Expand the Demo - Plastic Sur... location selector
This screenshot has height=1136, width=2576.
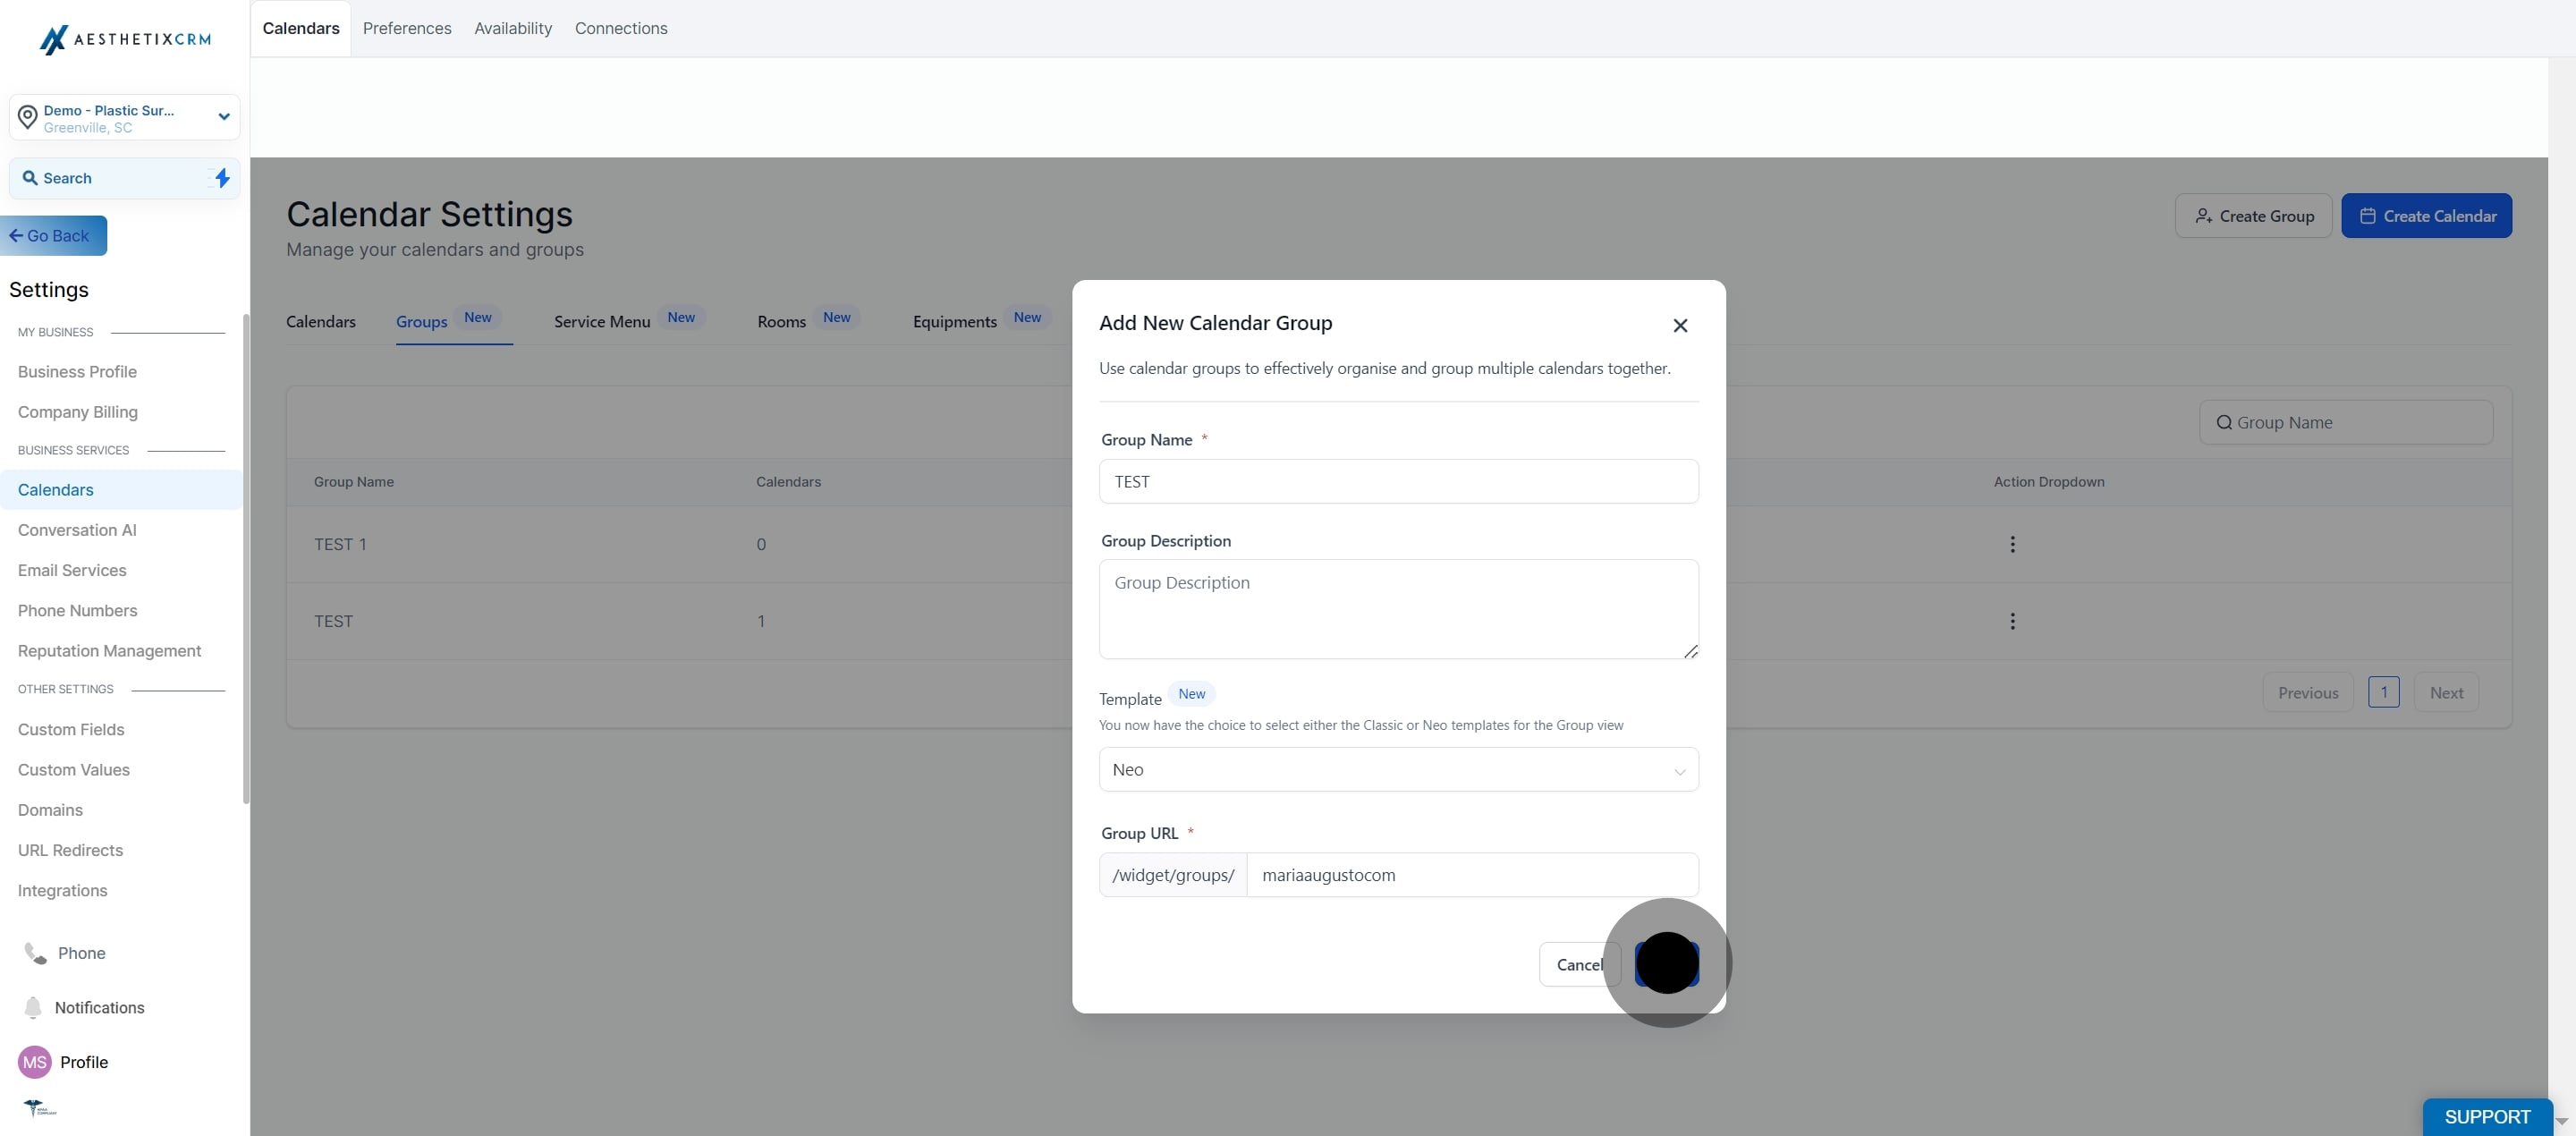coord(224,117)
